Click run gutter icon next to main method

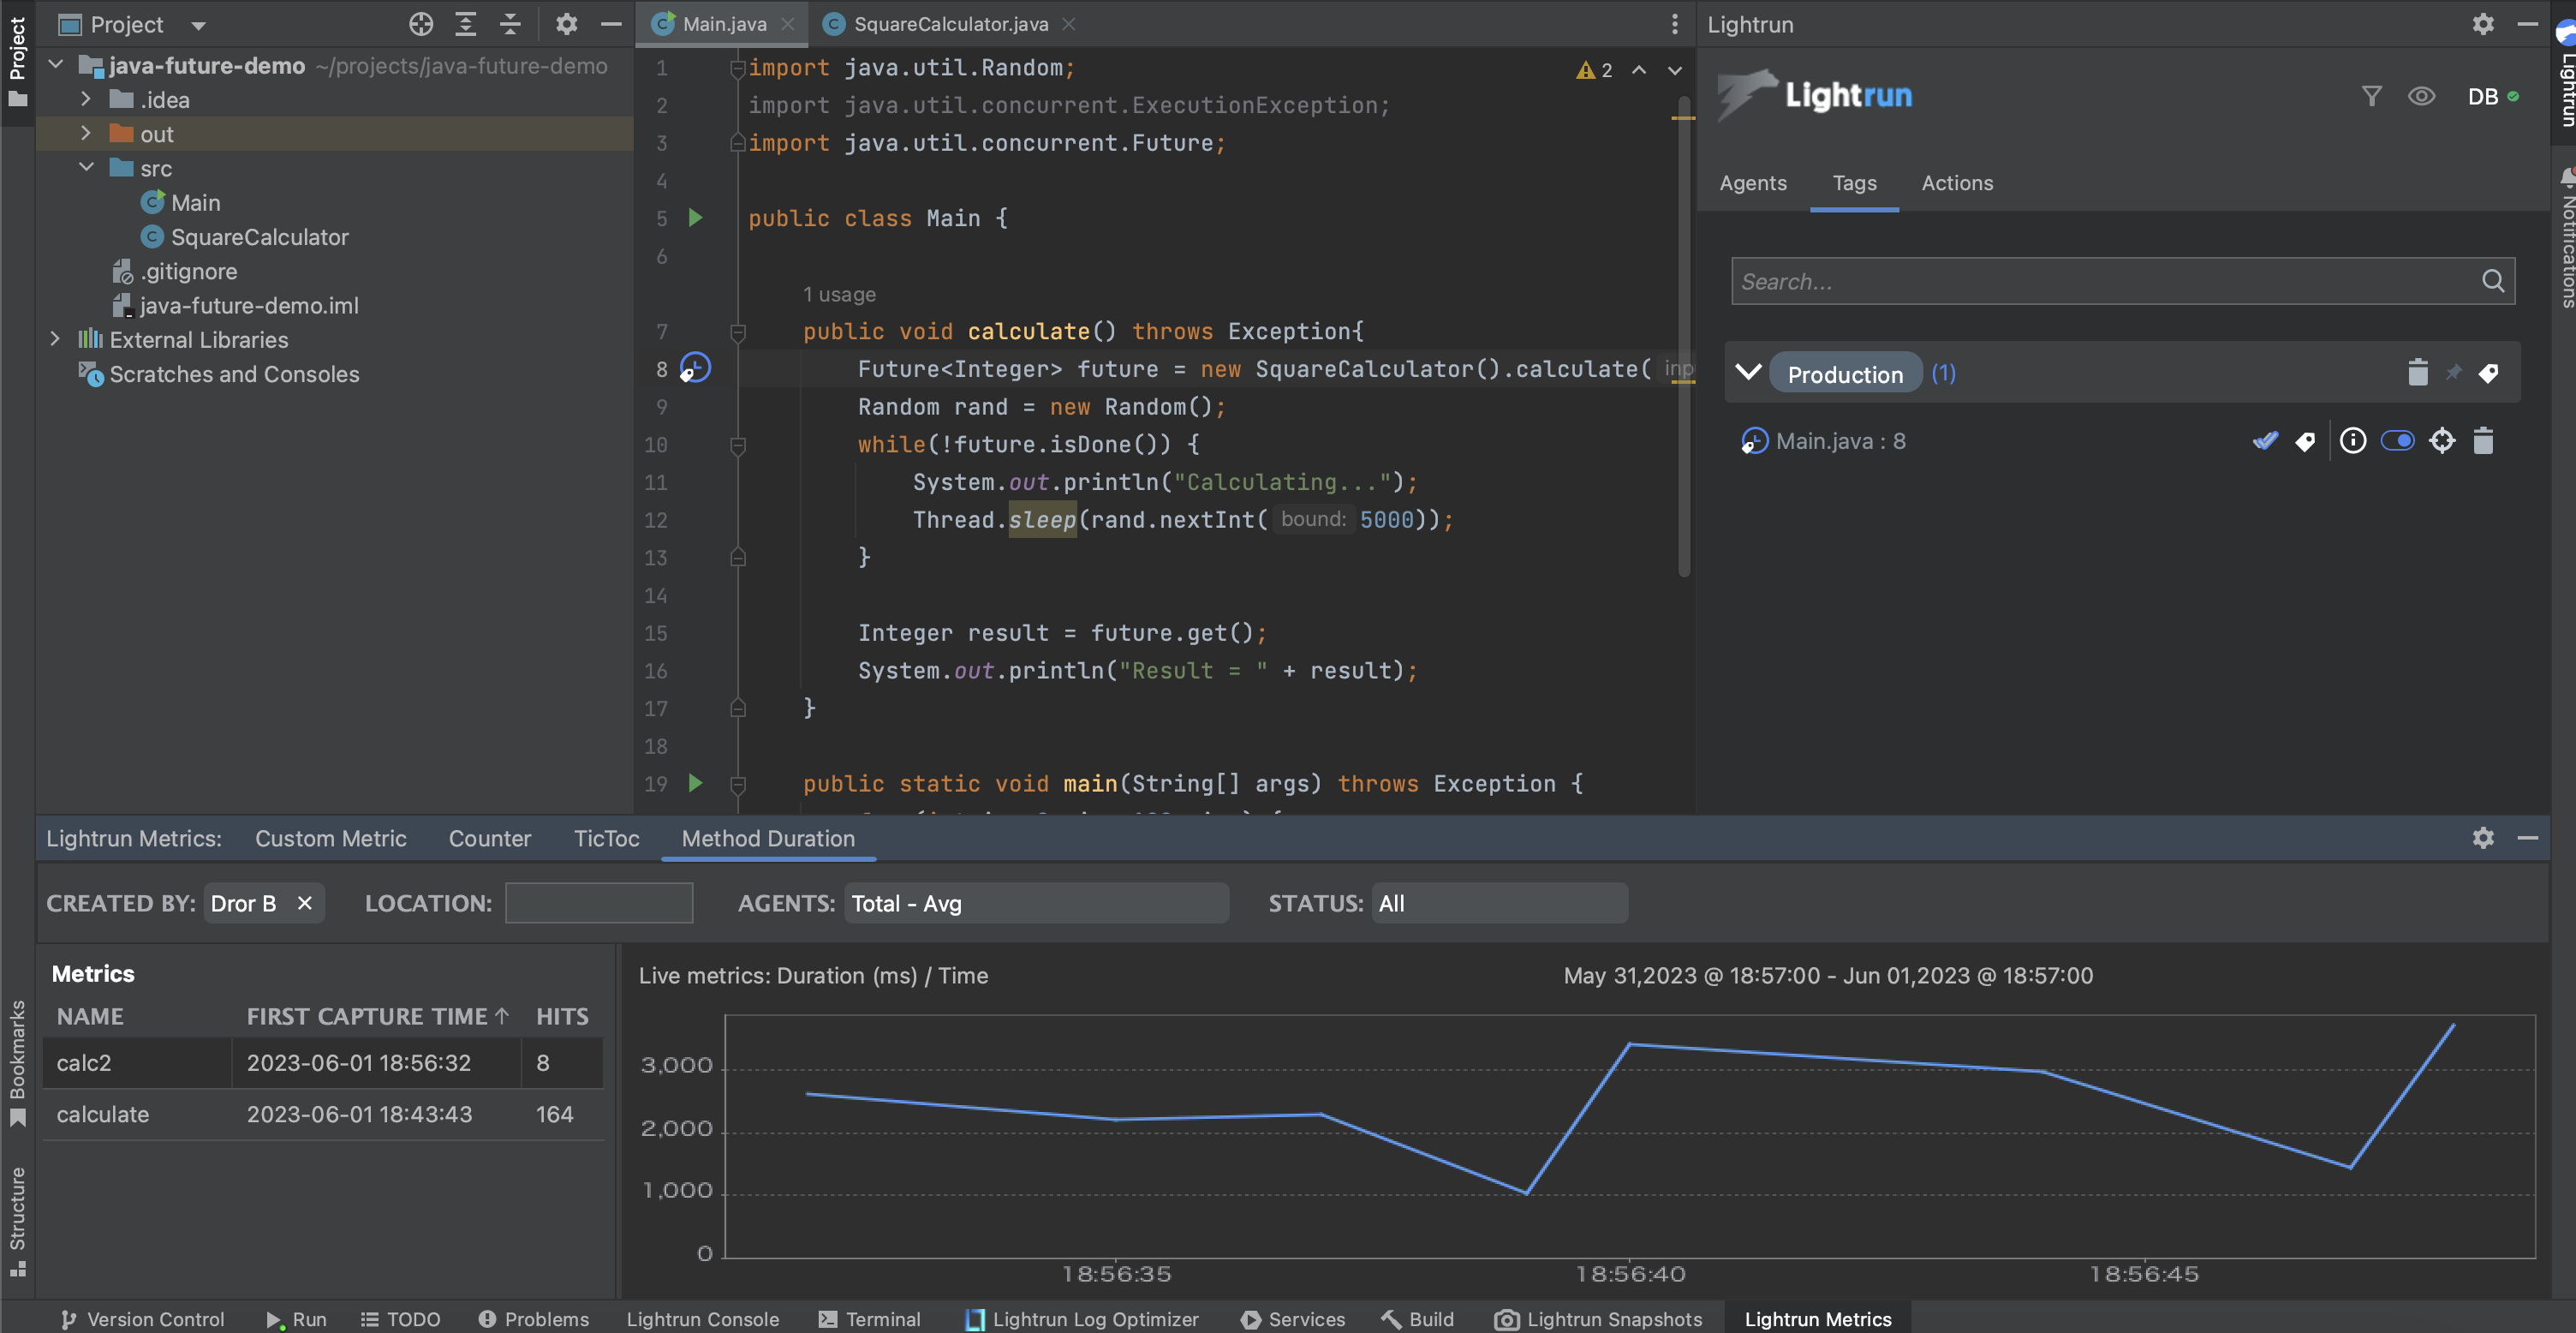tap(695, 783)
